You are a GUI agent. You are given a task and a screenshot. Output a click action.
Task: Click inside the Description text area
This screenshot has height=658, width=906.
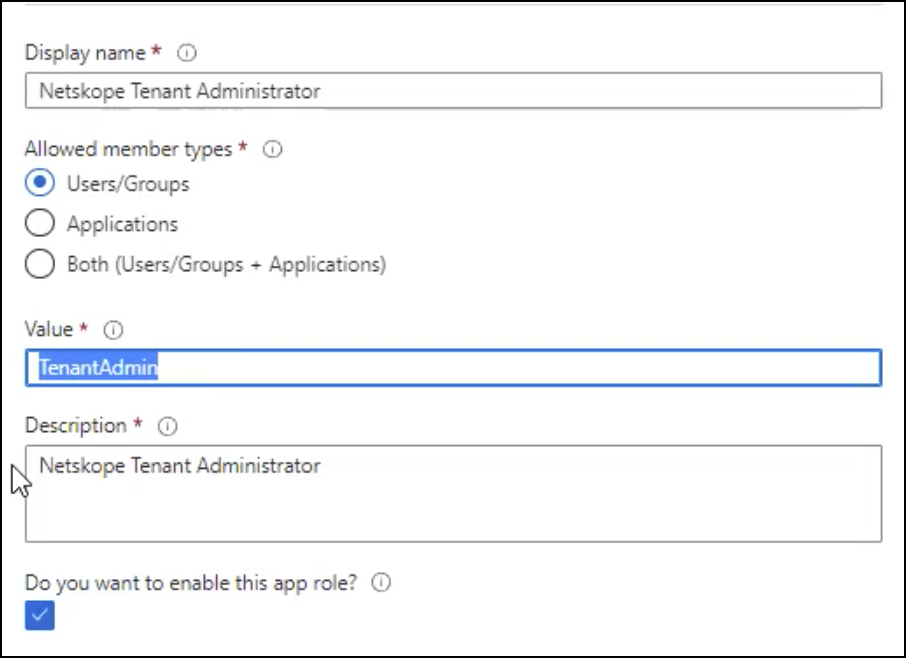(x=454, y=493)
